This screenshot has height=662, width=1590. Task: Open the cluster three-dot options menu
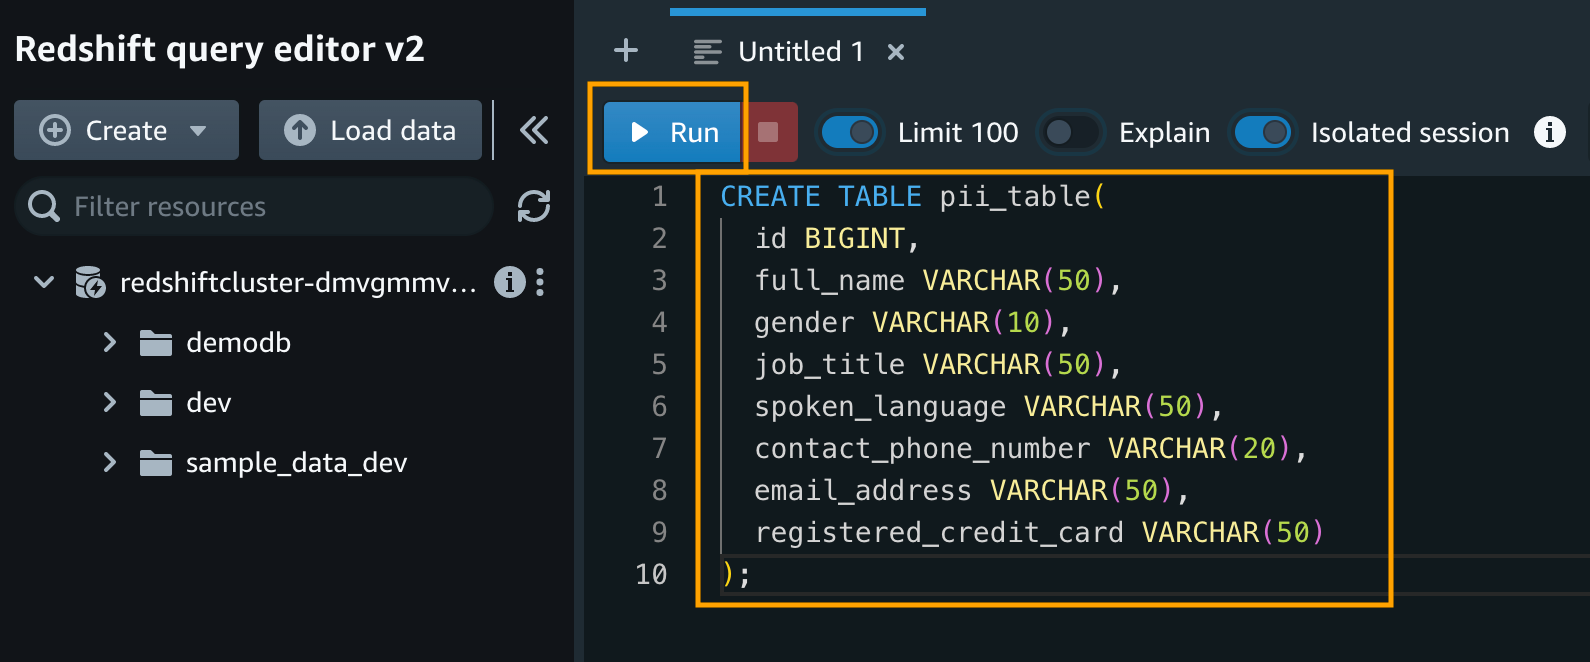coord(540,283)
